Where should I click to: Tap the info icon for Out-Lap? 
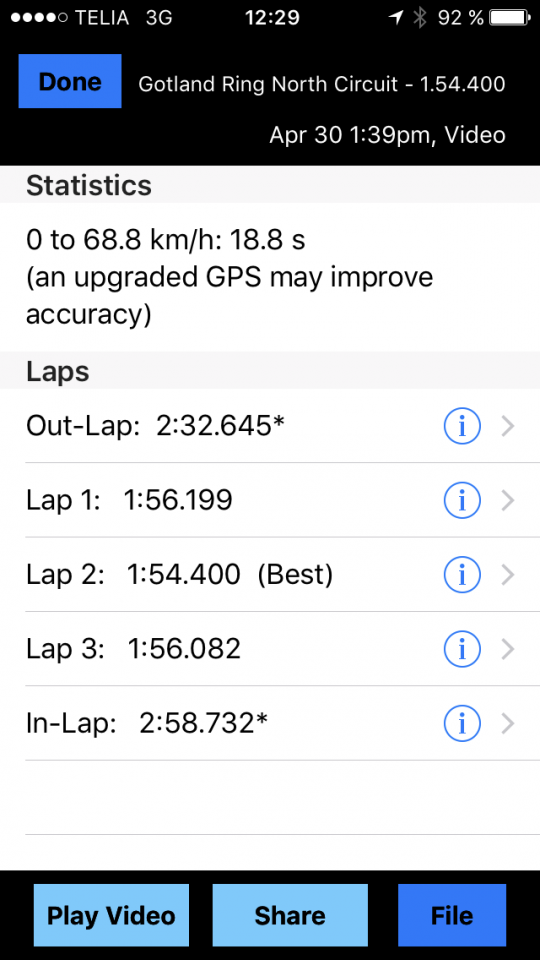462,426
